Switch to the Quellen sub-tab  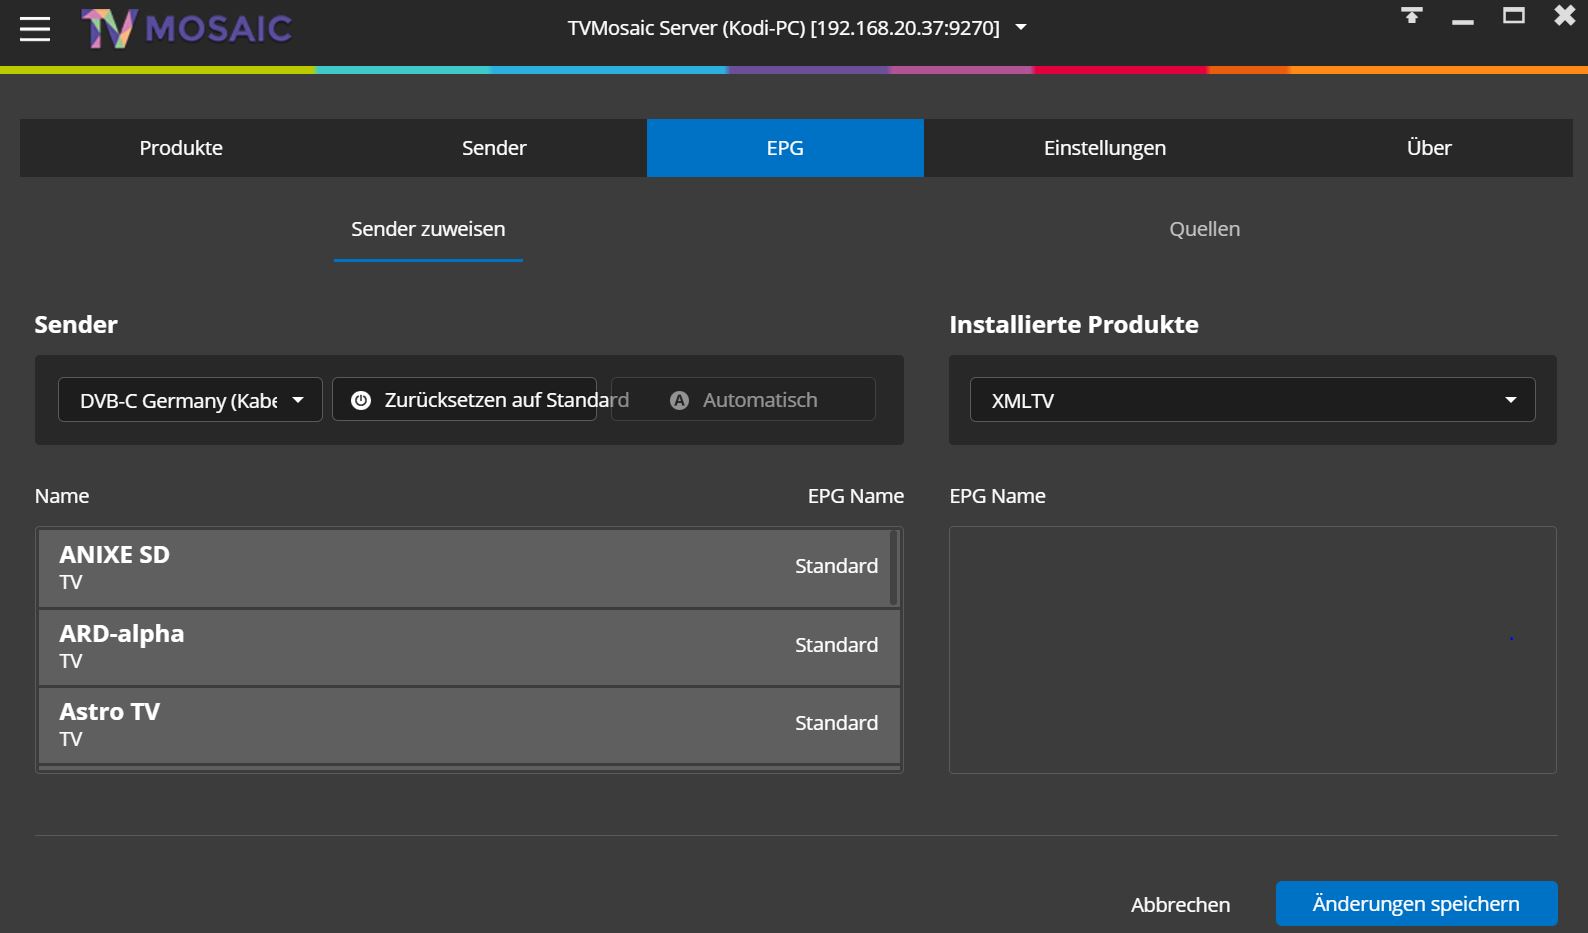point(1205,229)
